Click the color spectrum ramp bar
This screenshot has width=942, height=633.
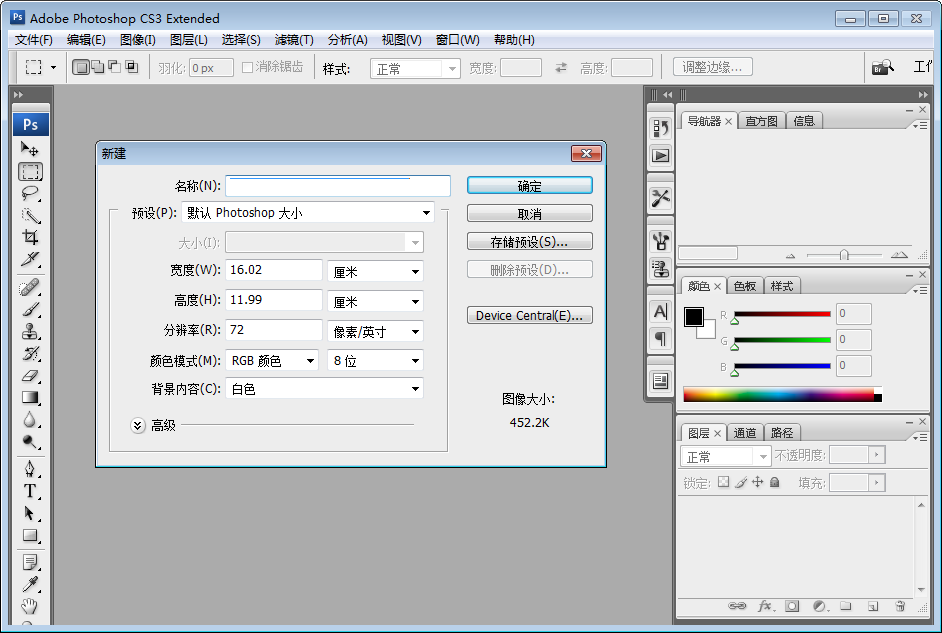[778, 395]
